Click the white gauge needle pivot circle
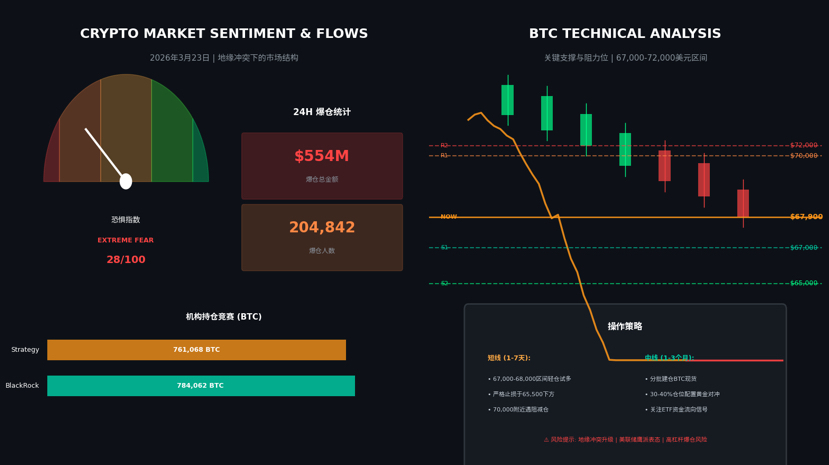This screenshot has height=465, width=829. point(126,181)
